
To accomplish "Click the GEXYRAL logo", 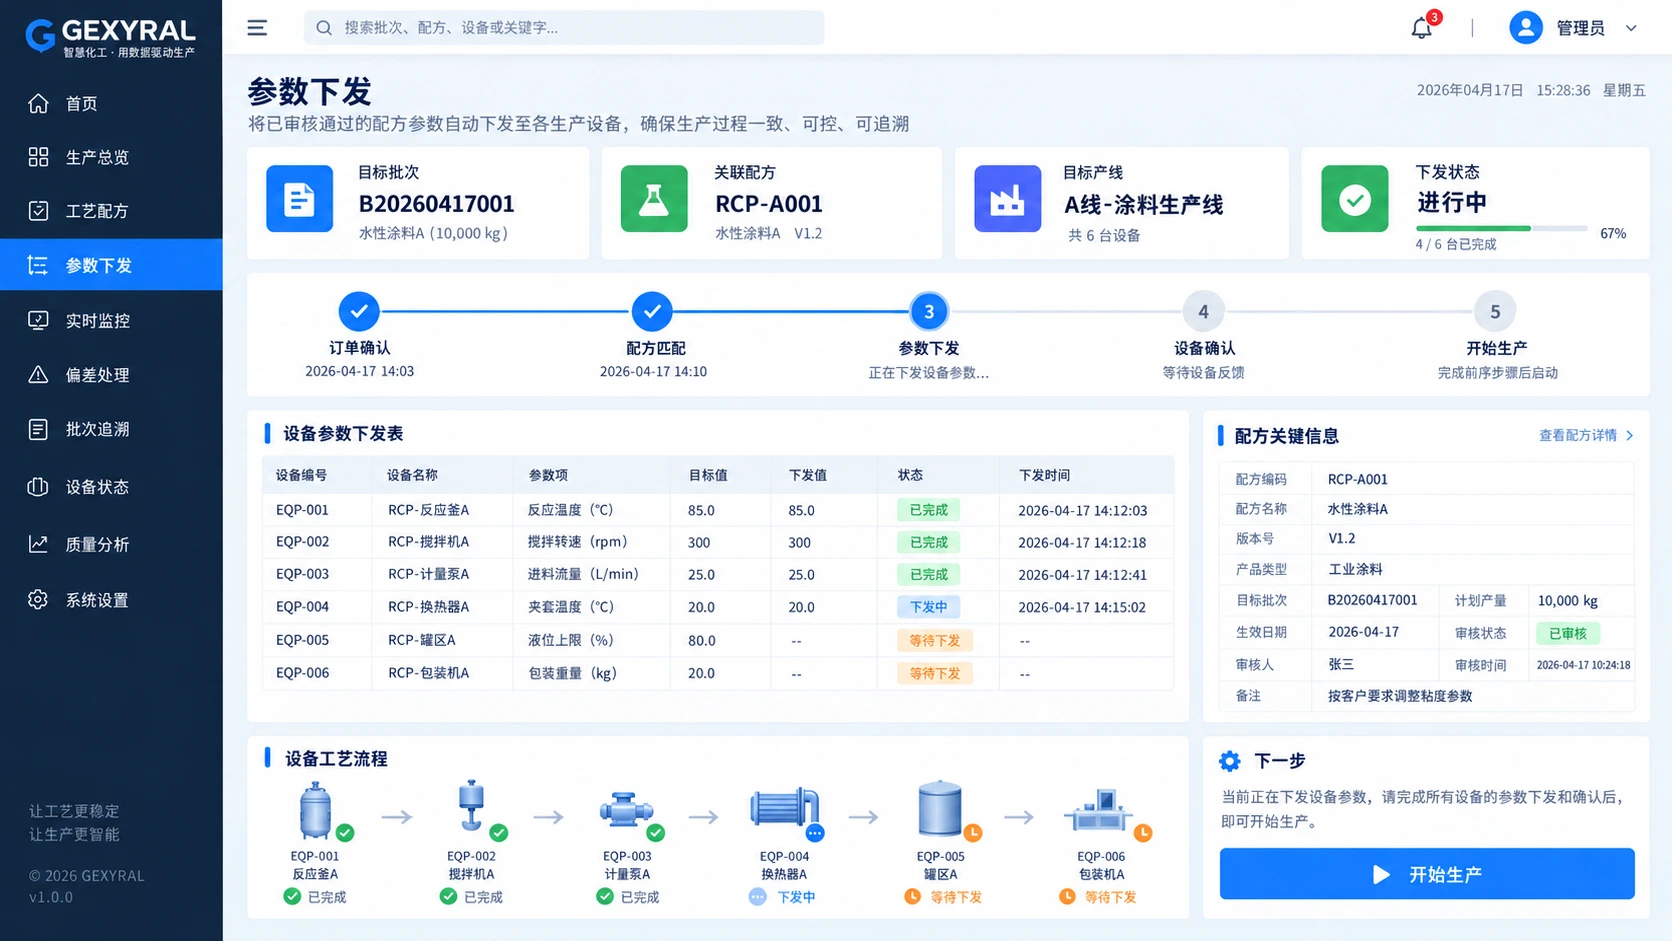I will pos(110,37).
